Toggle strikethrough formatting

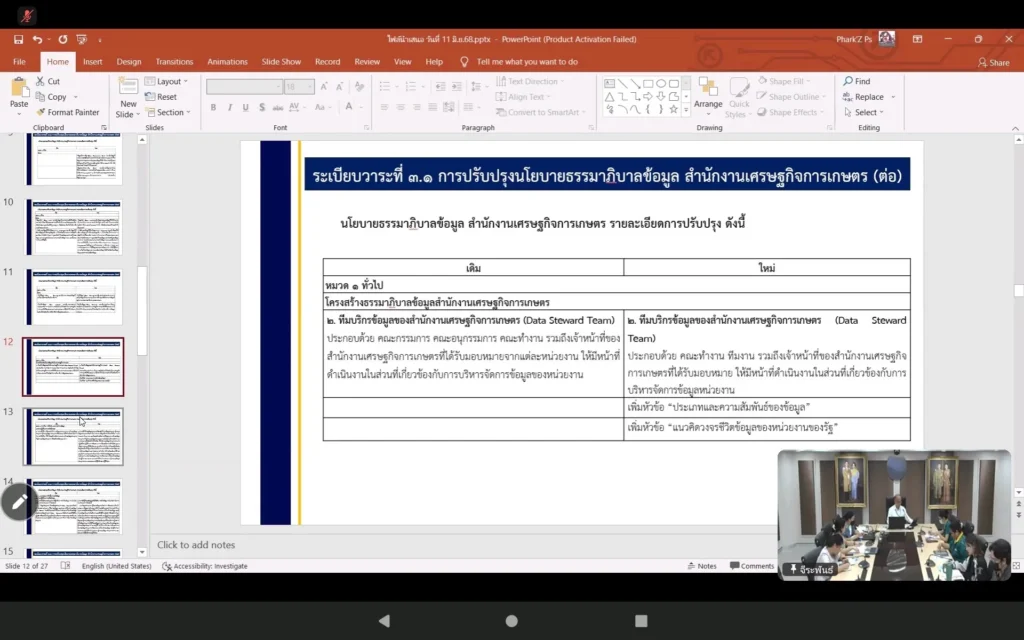click(x=278, y=107)
